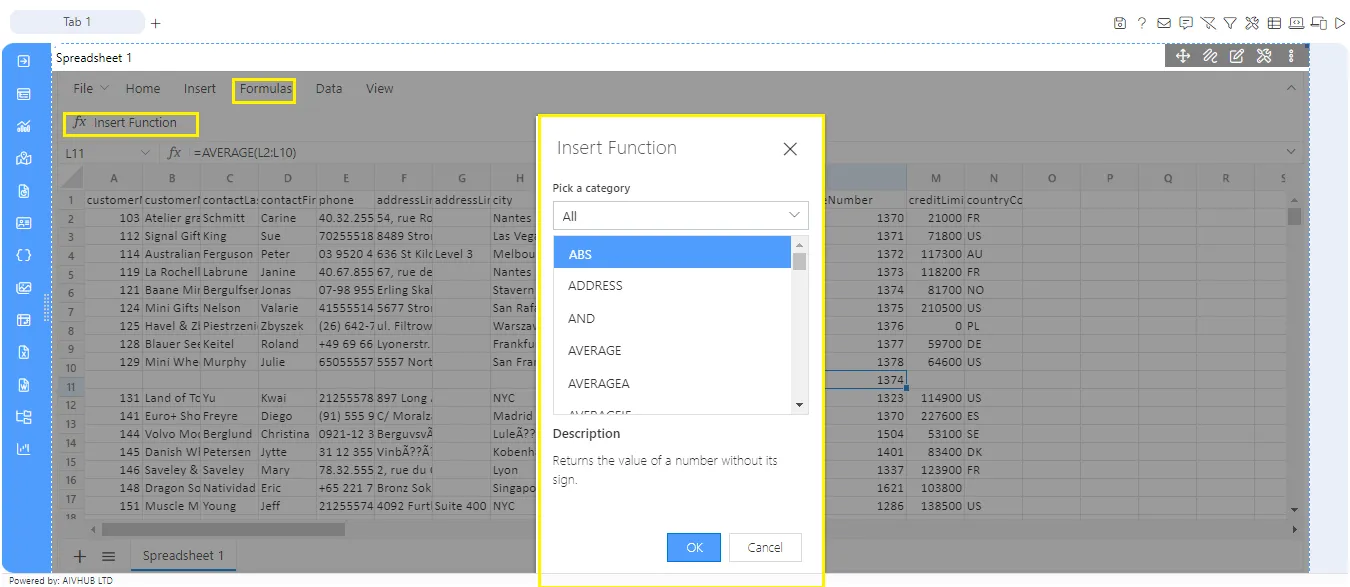The image size is (1350, 587).
Task: Click Cancel in Insert Function dialog
Action: [x=765, y=547]
